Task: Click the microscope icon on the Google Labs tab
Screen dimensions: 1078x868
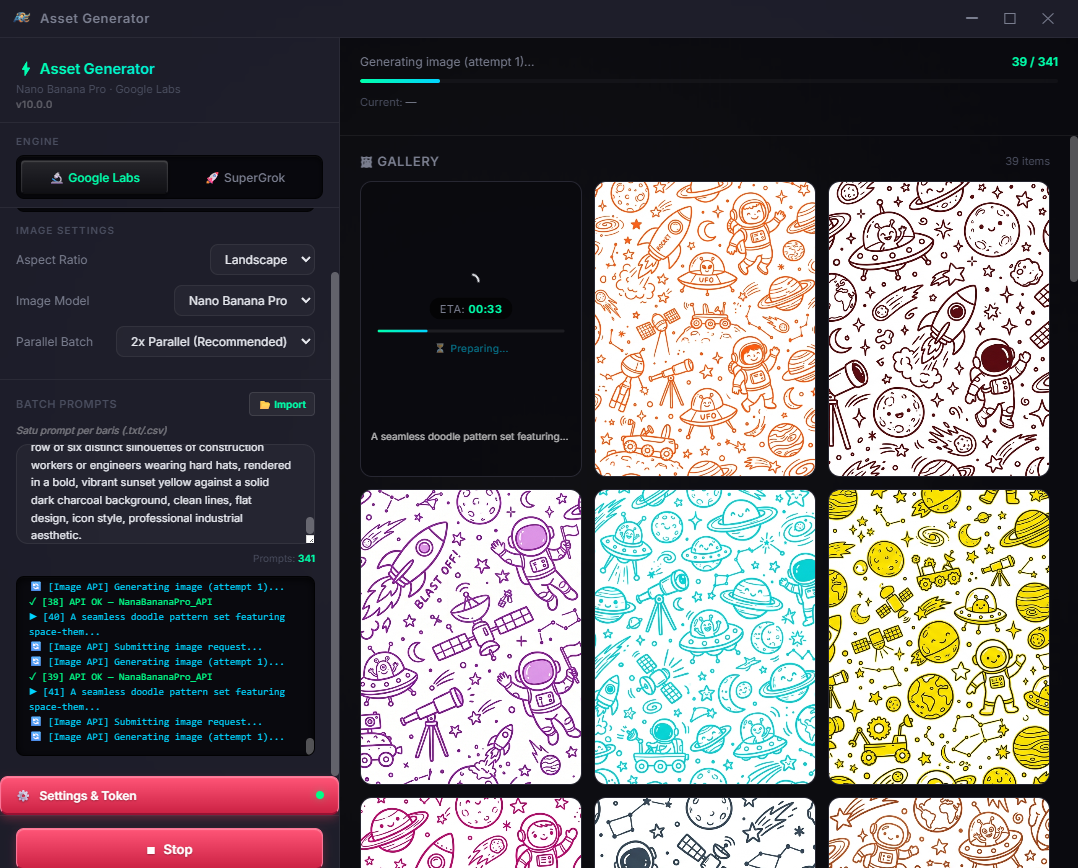Action: (x=56, y=178)
